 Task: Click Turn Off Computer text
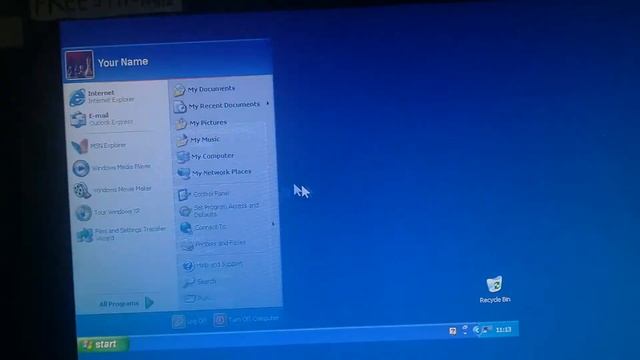pyautogui.click(x=253, y=318)
